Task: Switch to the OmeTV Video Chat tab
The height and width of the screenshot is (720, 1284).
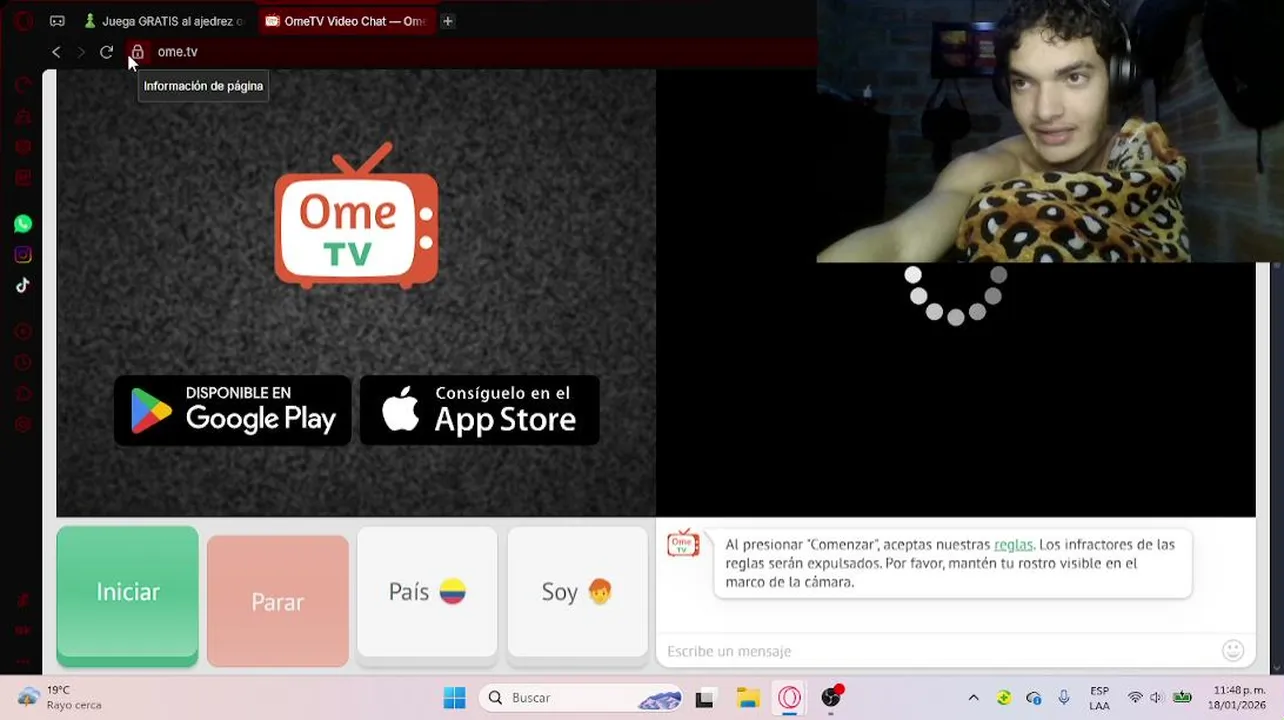Action: tap(346, 21)
